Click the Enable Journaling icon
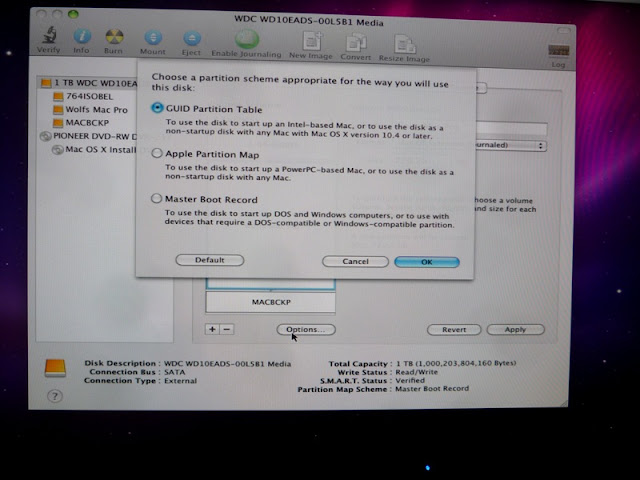This screenshot has height=480, width=640. 247,40
